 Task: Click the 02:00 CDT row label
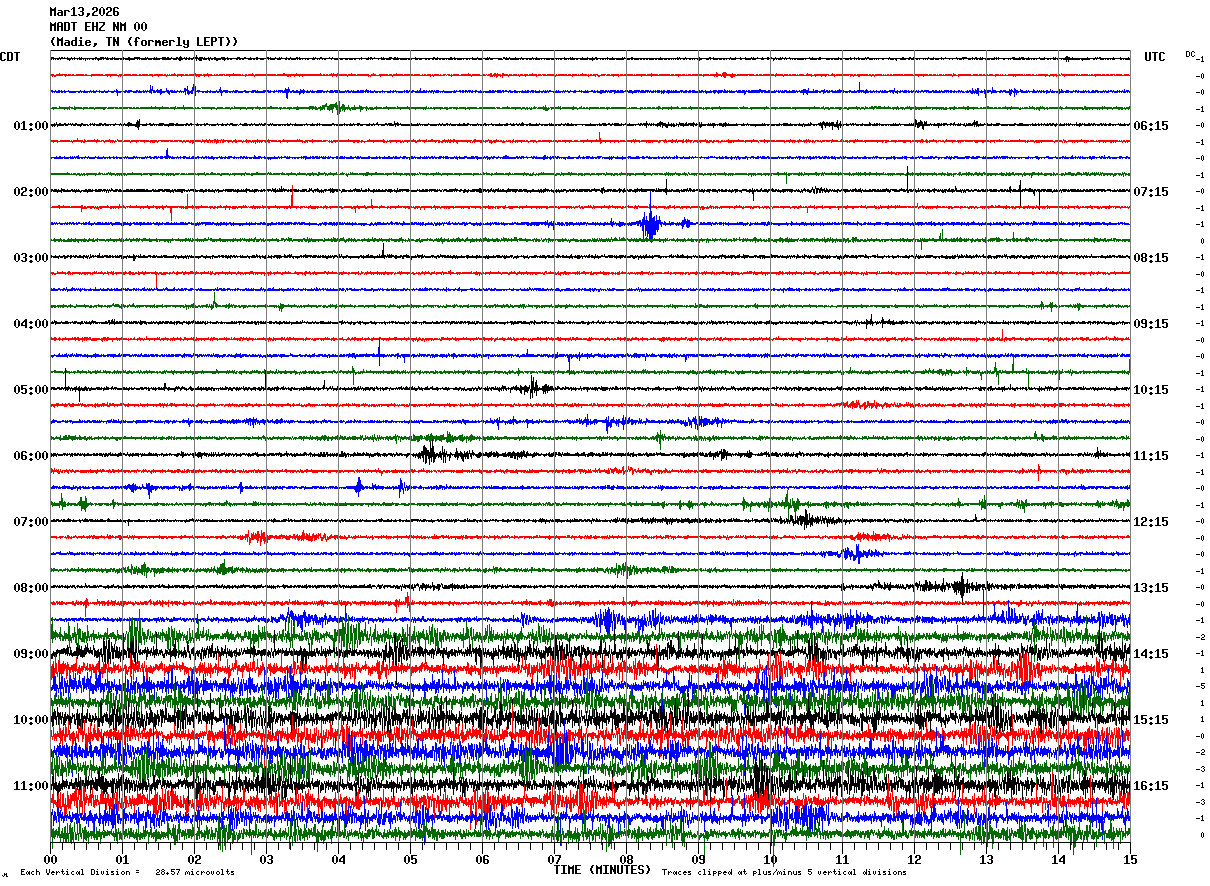tap(30, 192)
